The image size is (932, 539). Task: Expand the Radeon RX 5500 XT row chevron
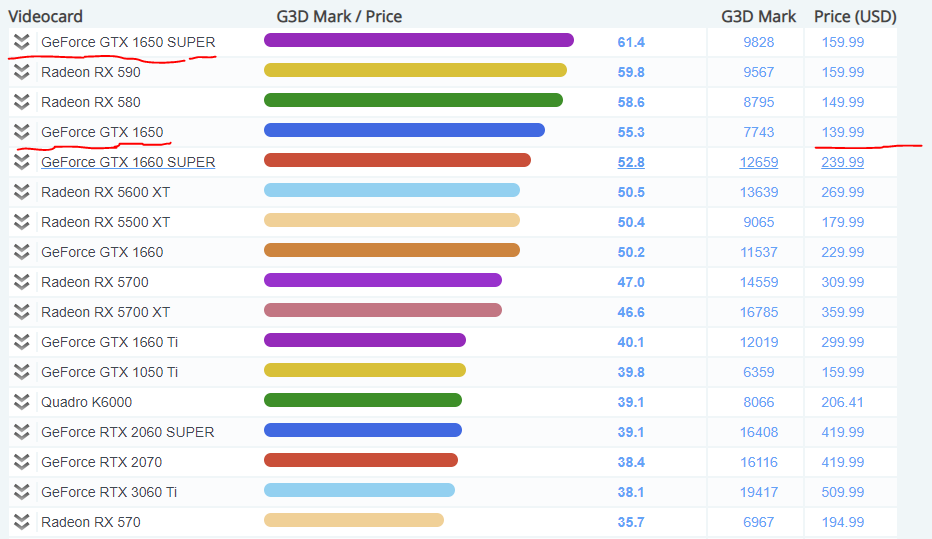[22, 222]
